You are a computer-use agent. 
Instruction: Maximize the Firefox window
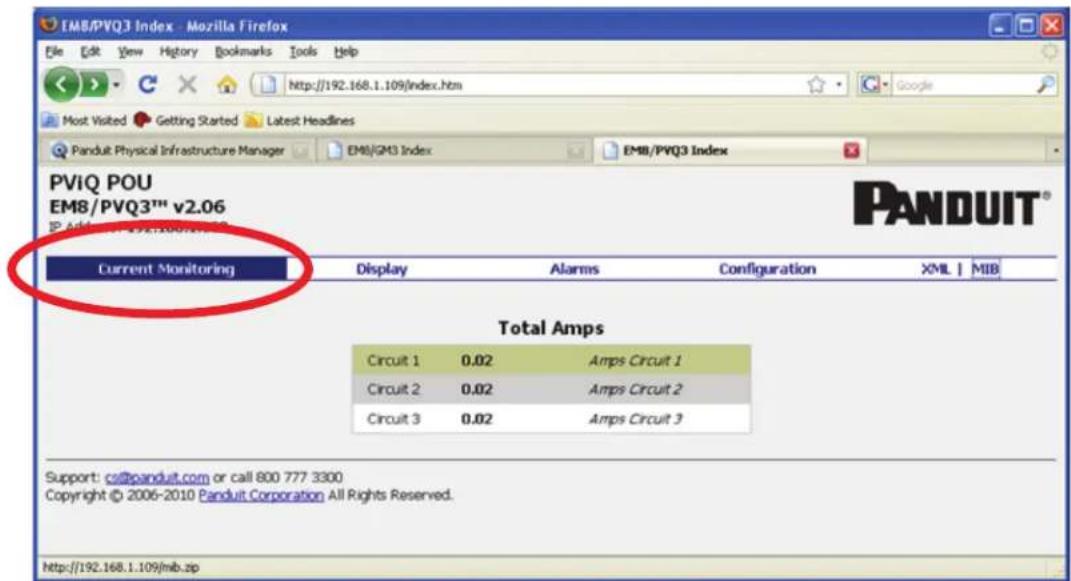[x=1026, y=26]
